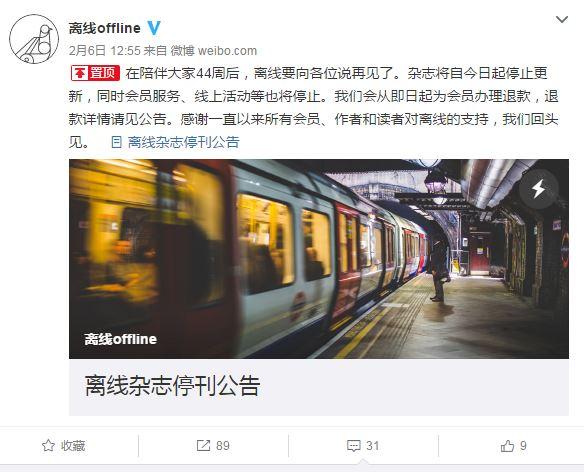Viewport: 584px width, 472px height.
Task: Click the comment bubble icon
Action: point(353,446)
